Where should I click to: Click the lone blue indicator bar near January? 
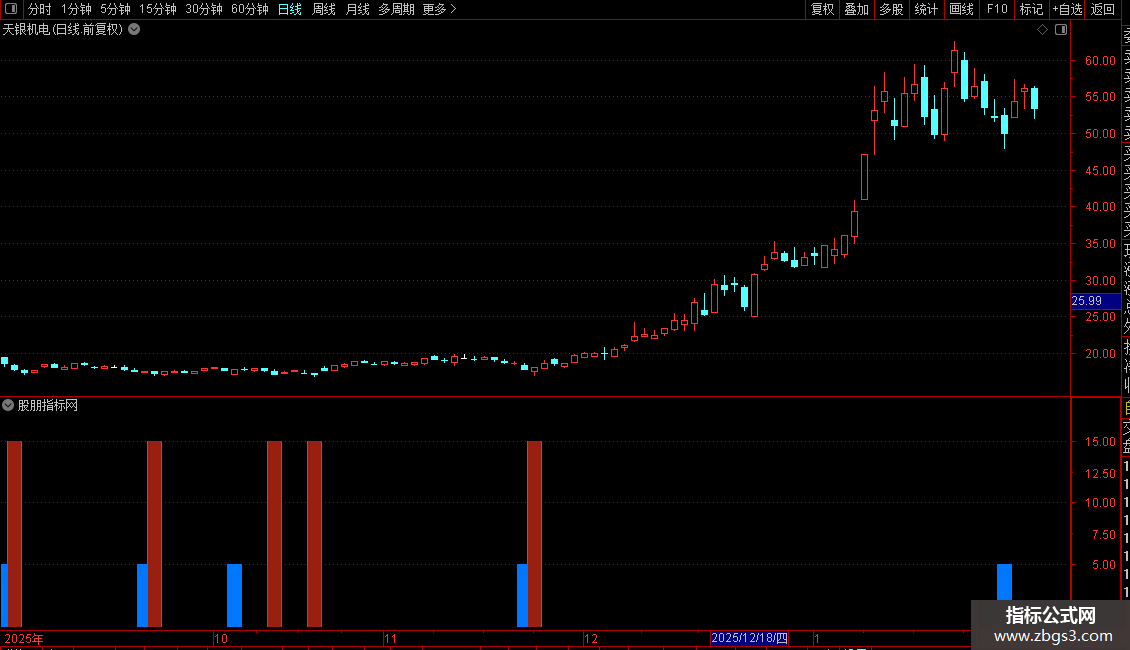tap(1005, 582)
